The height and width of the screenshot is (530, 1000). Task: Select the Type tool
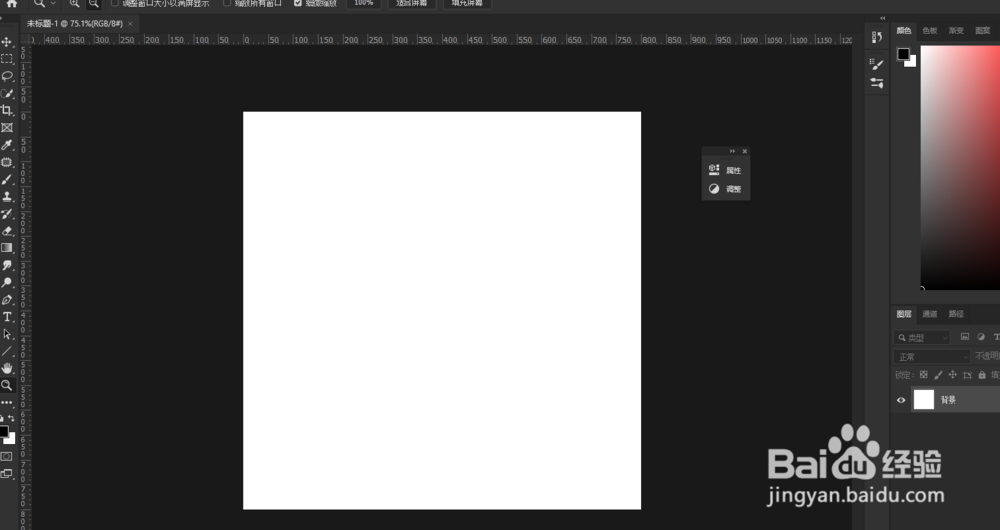(x=7, y=317)
